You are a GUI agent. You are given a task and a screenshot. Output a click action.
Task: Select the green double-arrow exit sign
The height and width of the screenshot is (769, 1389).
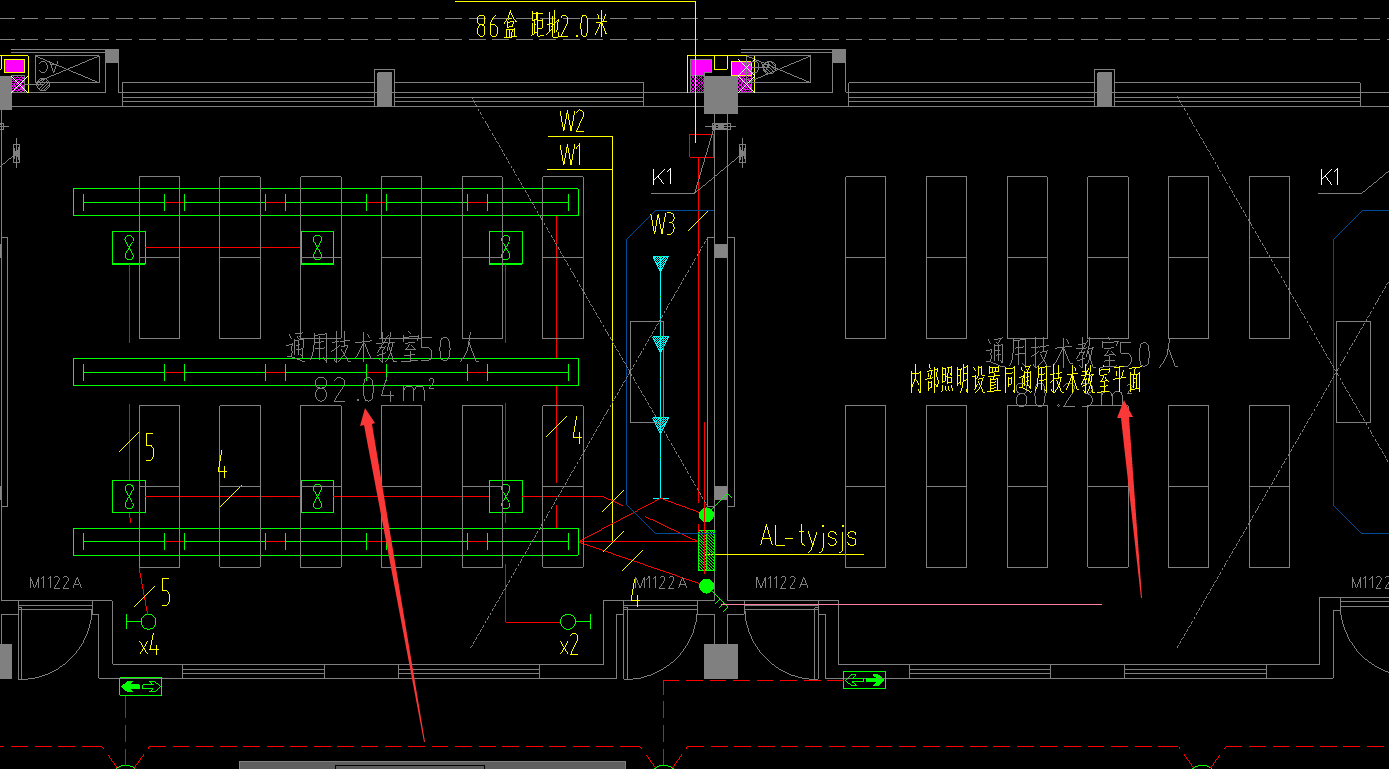click(865, 680)
